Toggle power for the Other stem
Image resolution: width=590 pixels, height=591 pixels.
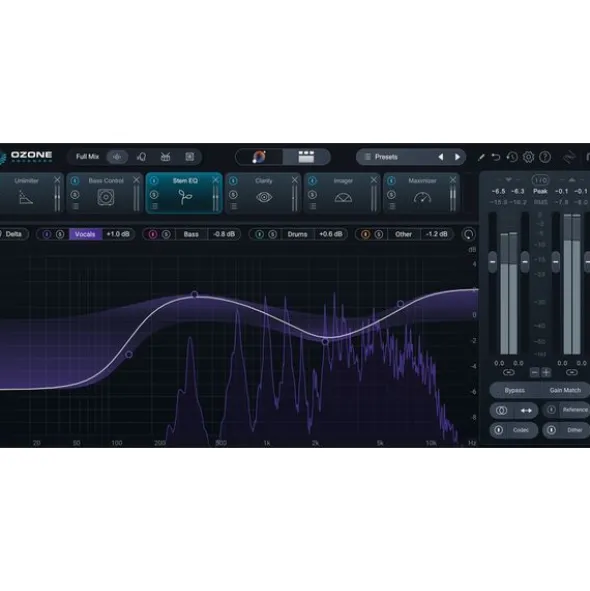pyautogui.click(x=365, y=234)
